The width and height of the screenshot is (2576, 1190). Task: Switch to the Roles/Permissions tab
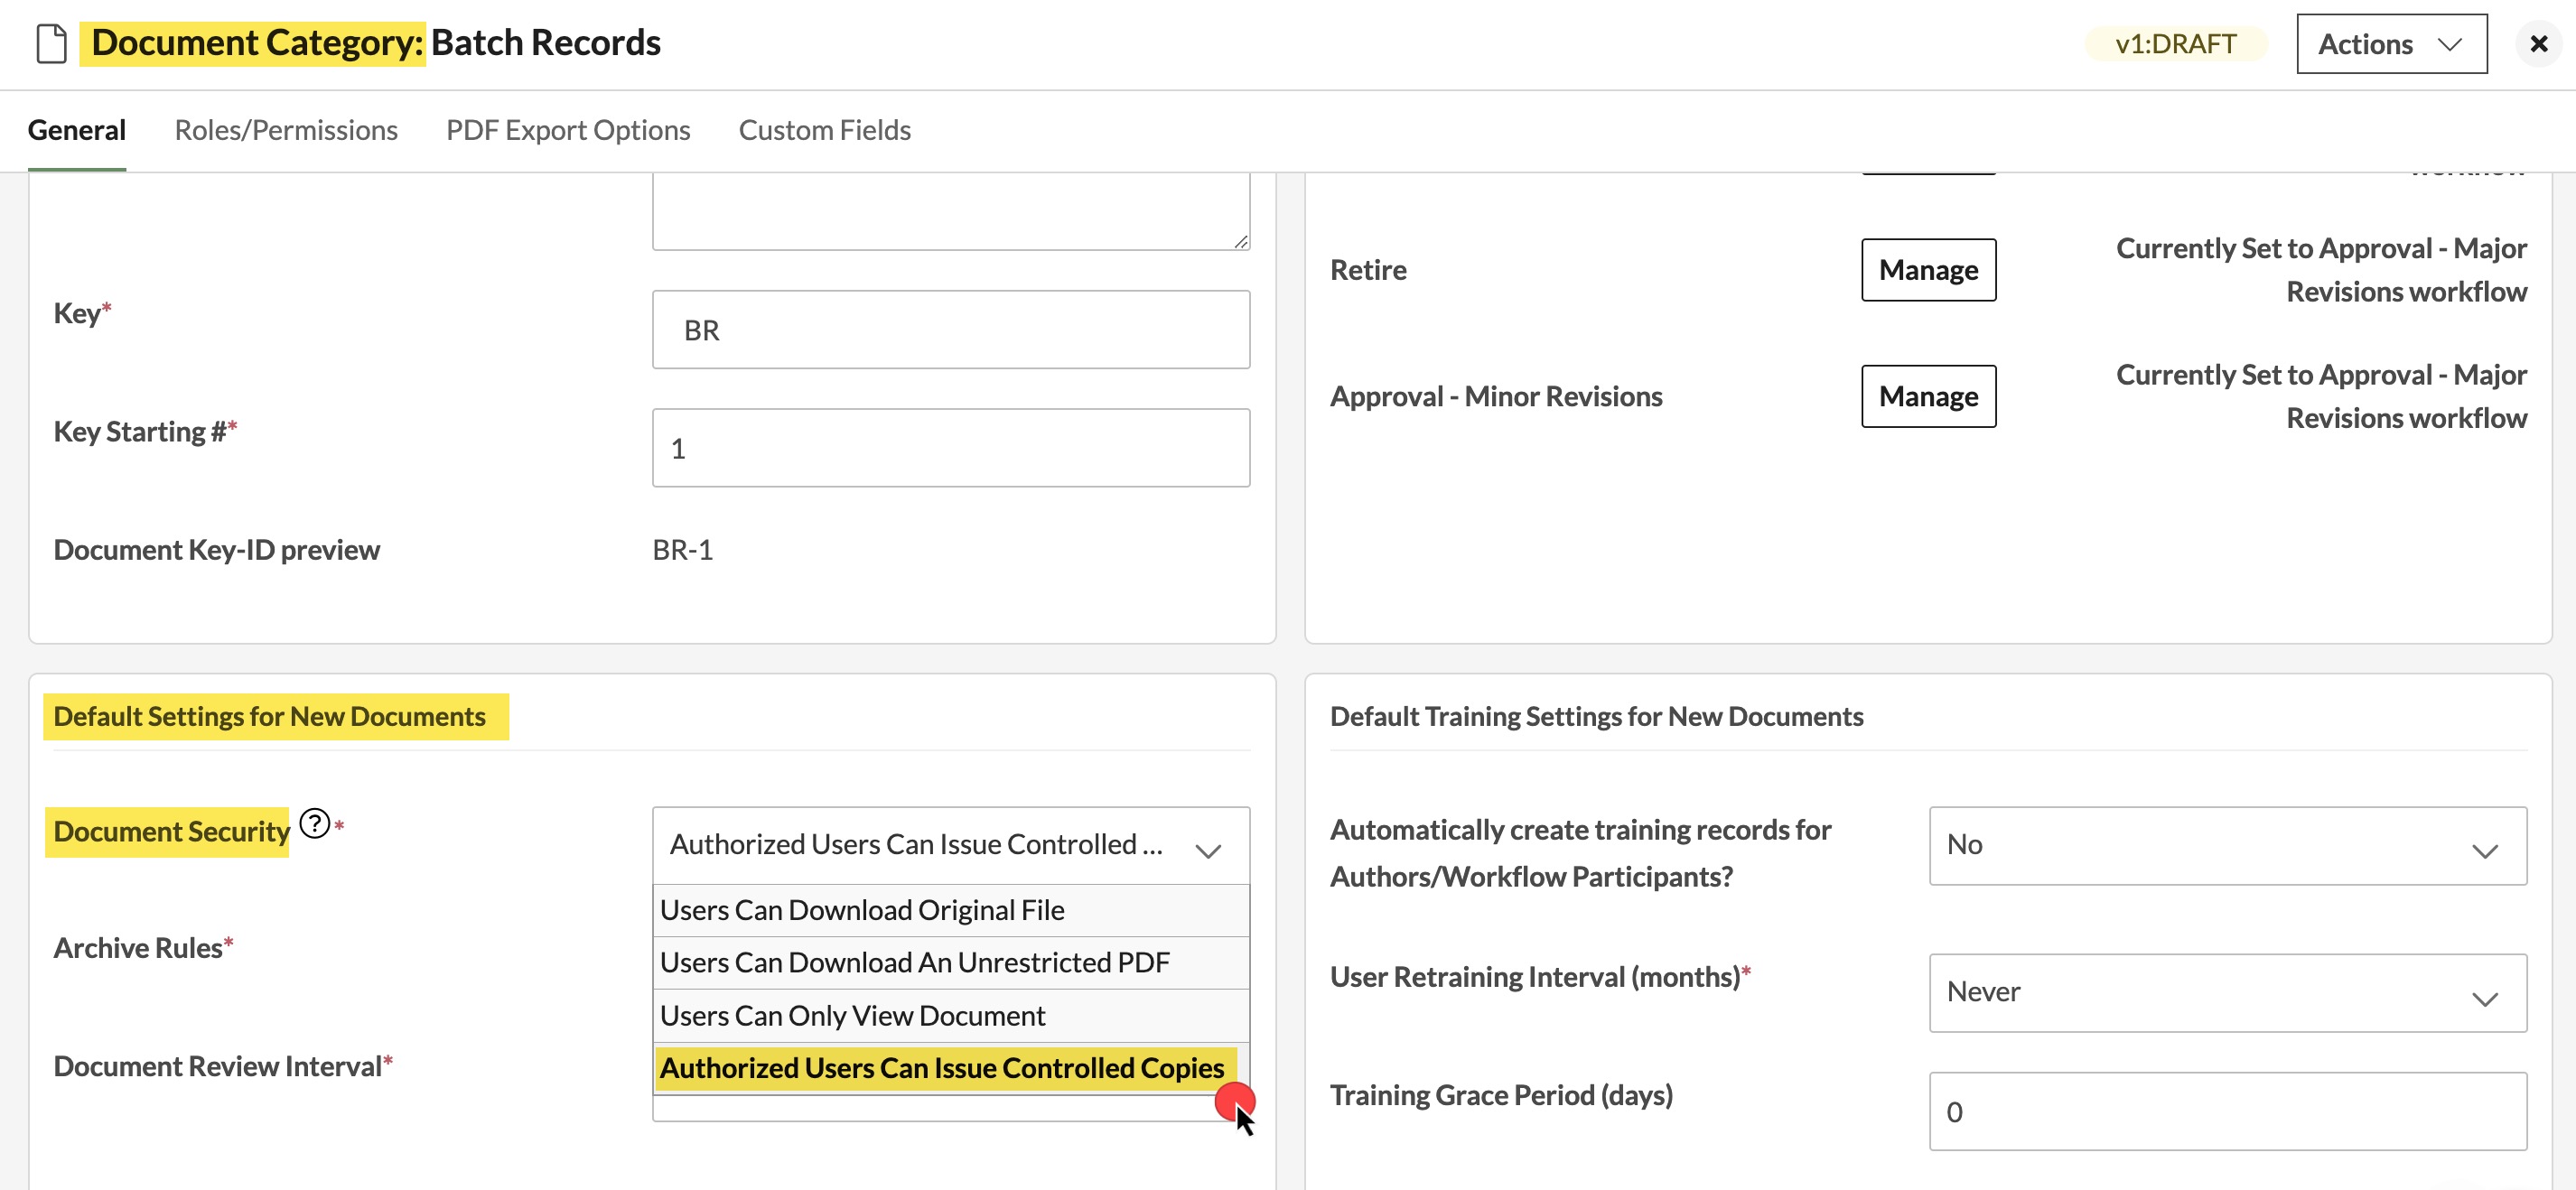286,130
